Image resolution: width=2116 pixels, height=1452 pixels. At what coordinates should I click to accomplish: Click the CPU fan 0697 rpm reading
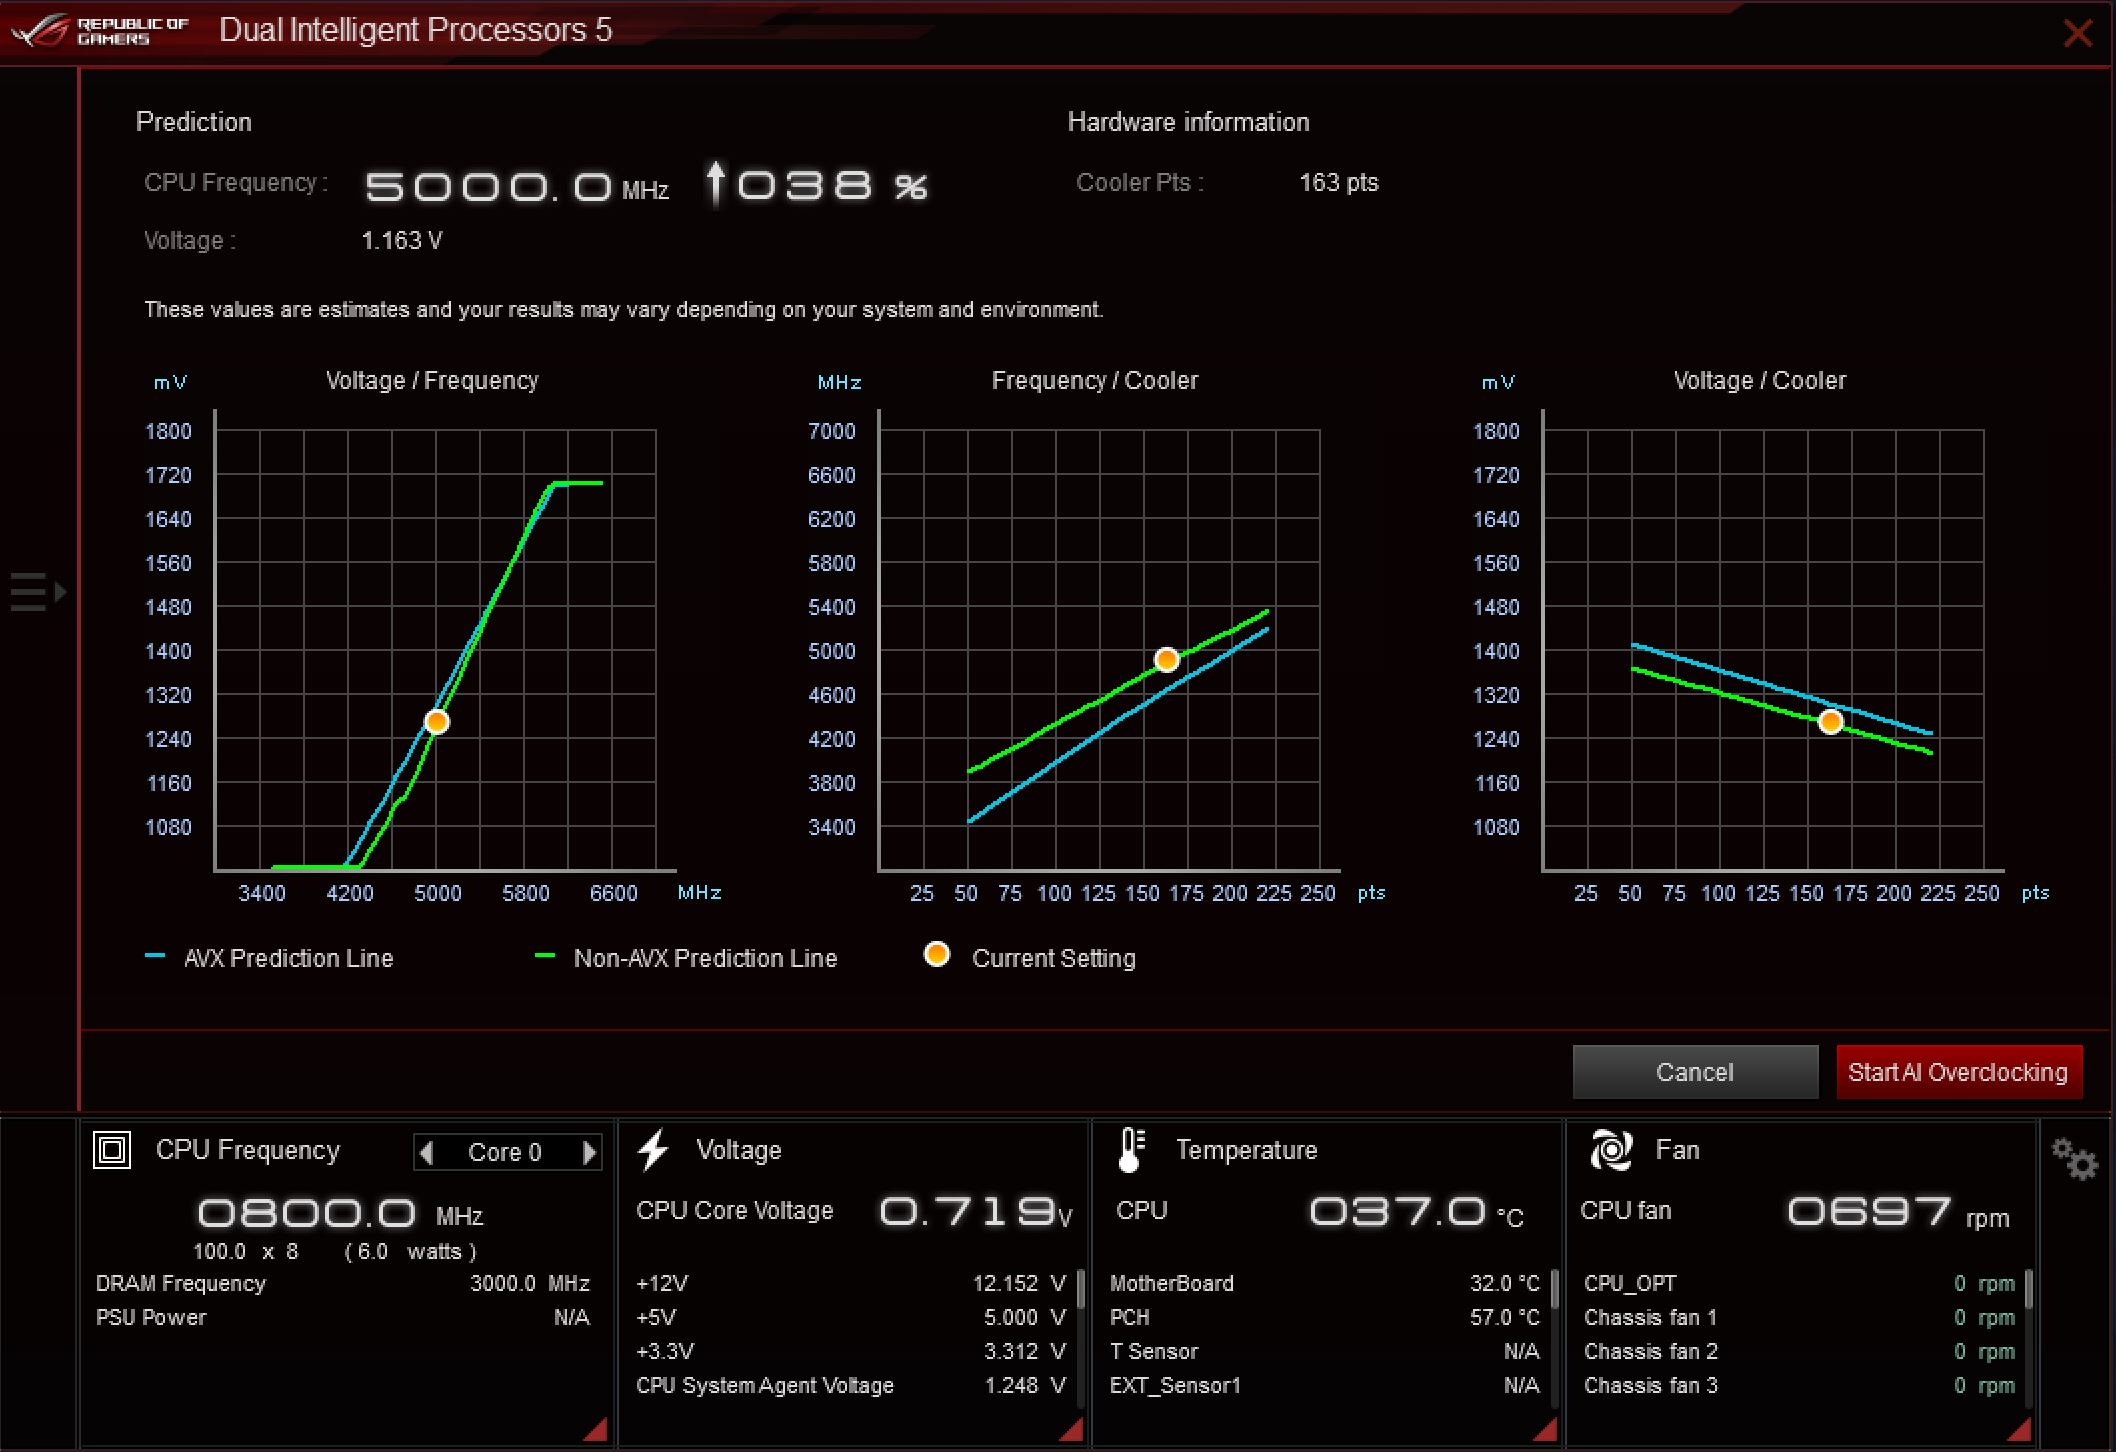click(x=1898, y=1212)
